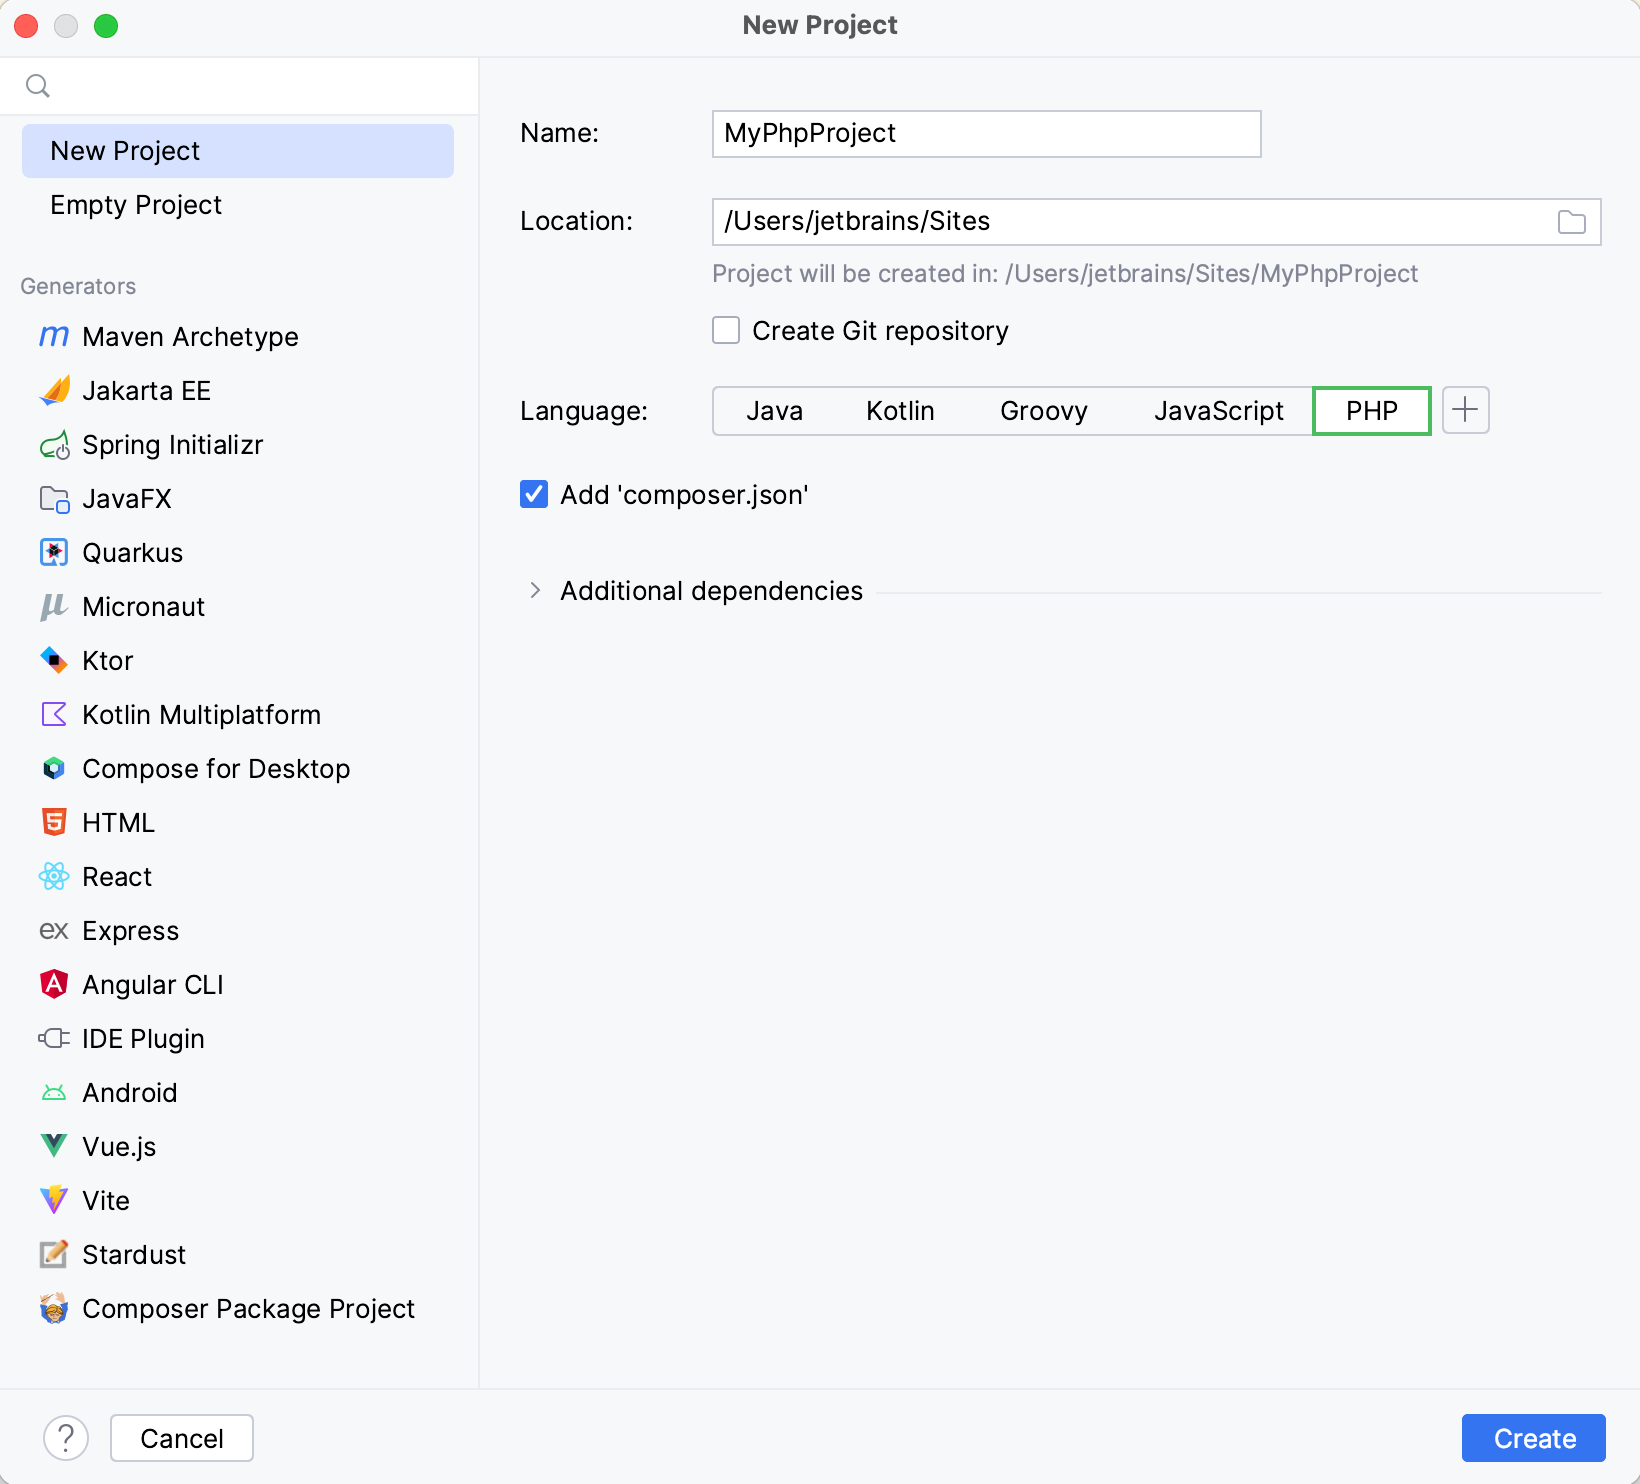1640x1484 pixels.
Task: Switch language to Kotlin
Action: [901, 411]
